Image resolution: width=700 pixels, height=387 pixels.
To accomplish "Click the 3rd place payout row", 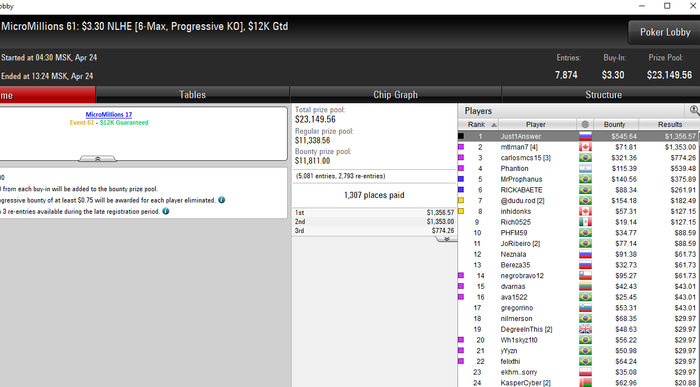I will (374, 230).
